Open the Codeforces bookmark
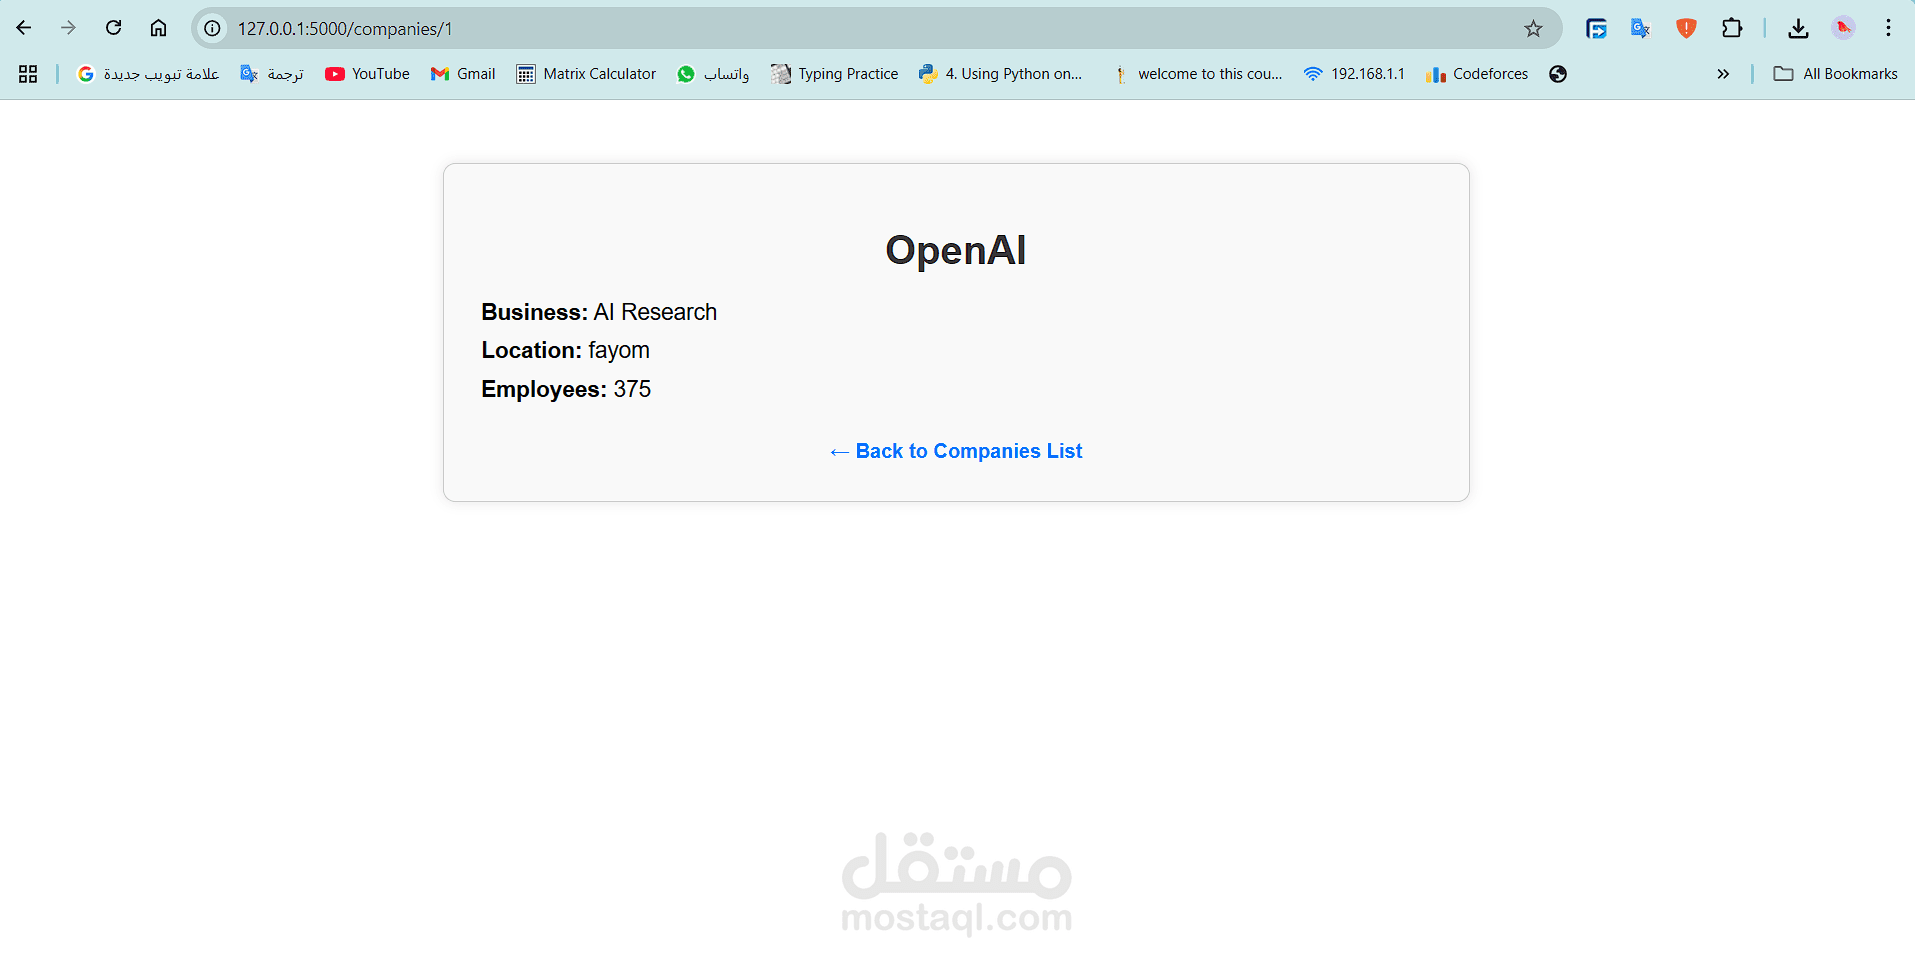The height and width of the screenshot is (957, 1915). click(1477, 74)
